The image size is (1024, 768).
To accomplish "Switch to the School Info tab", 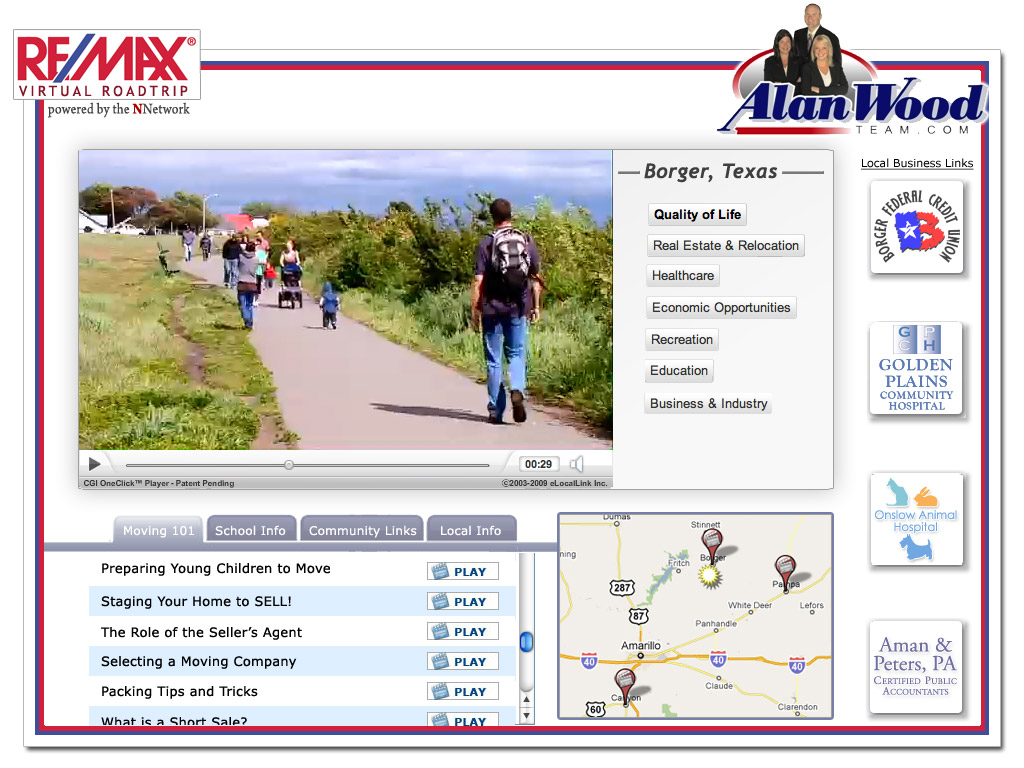I will pyautogui.click(x=250, y=530).
